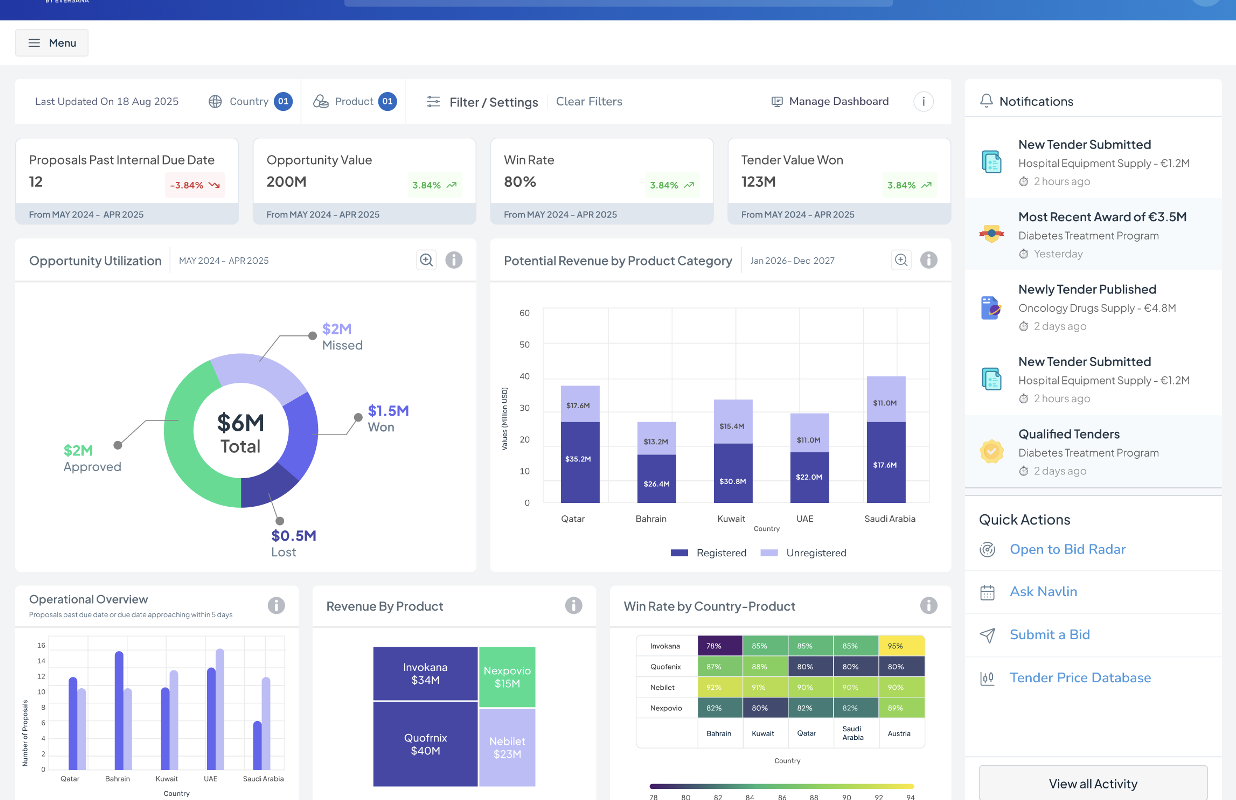Expand the Filter / Settings panel
Screen dimensions: 1236x800
tap(482, 102)
